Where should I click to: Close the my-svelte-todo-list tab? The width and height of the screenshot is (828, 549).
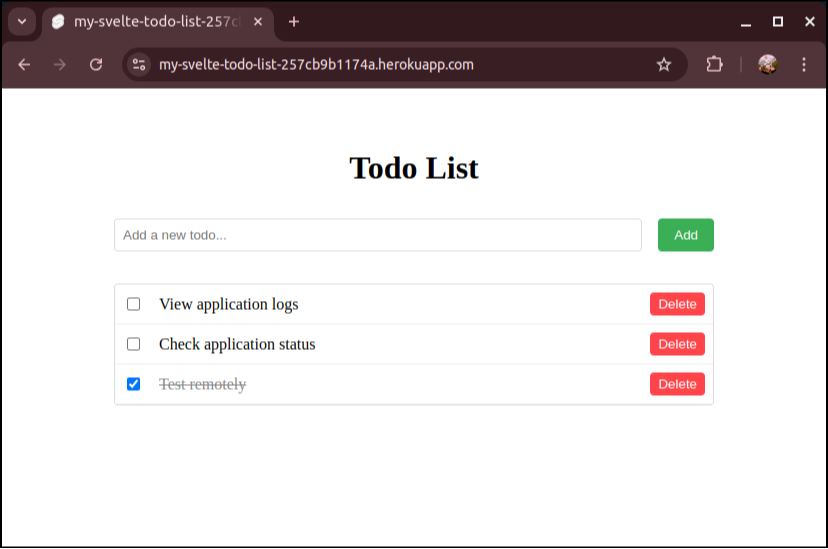tap(258, 21)
